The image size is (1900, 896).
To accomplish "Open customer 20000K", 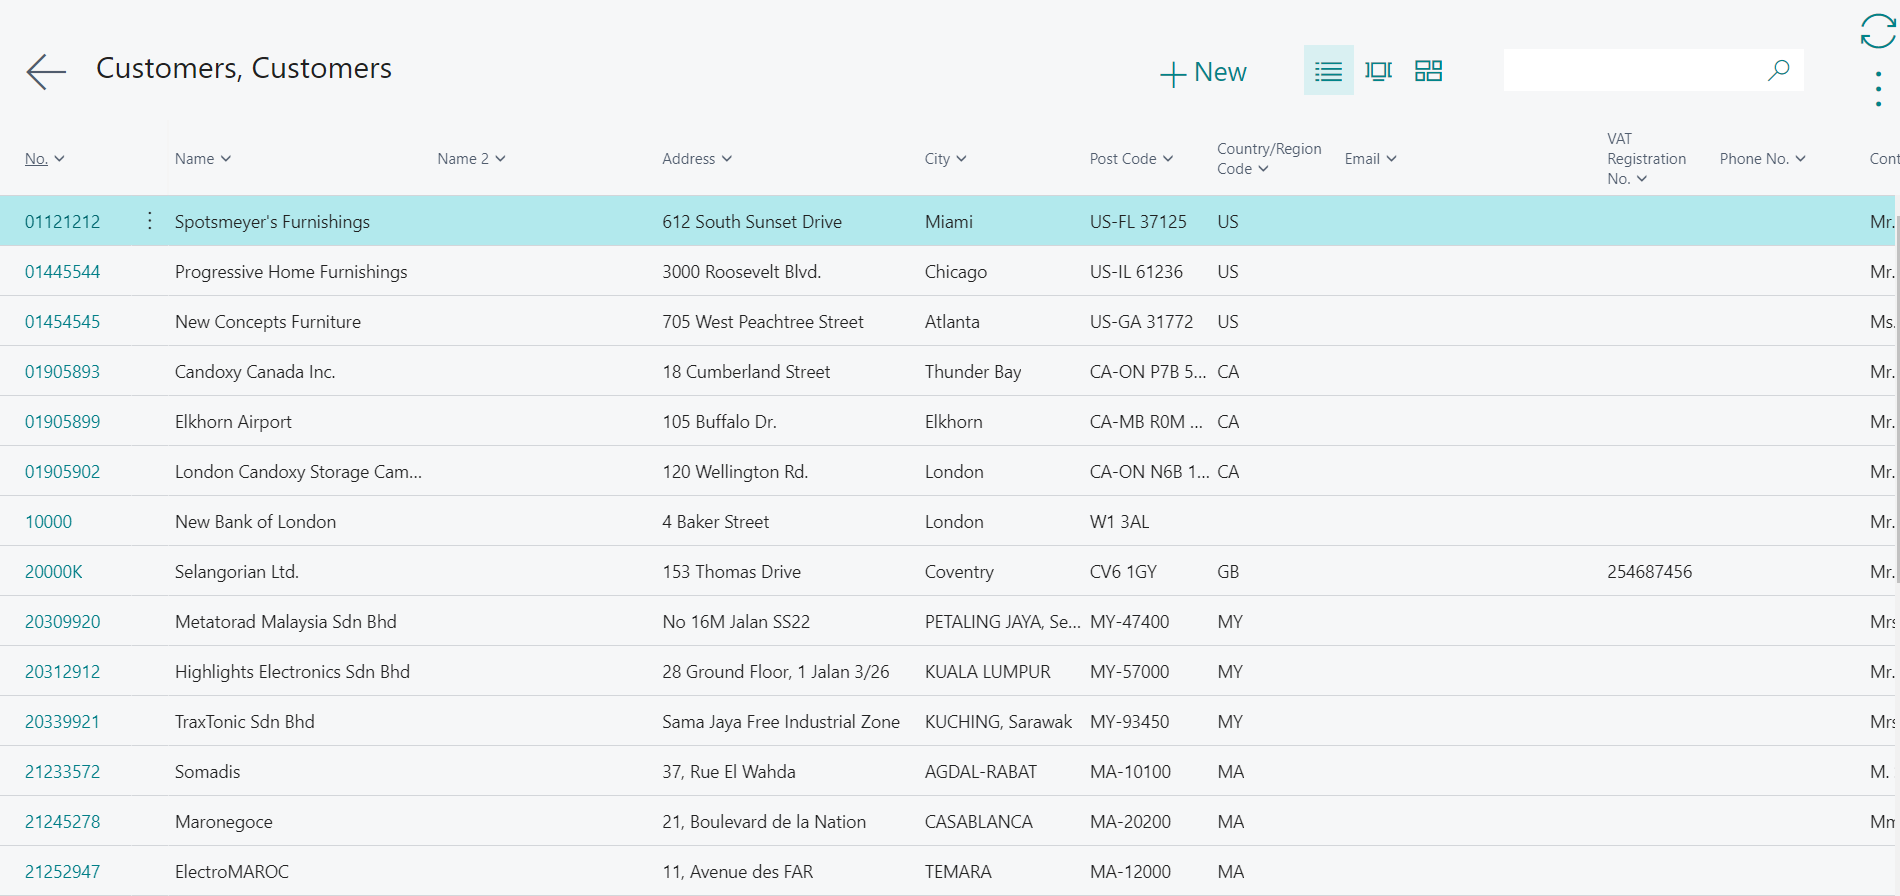I will click(x=54, y=572).
